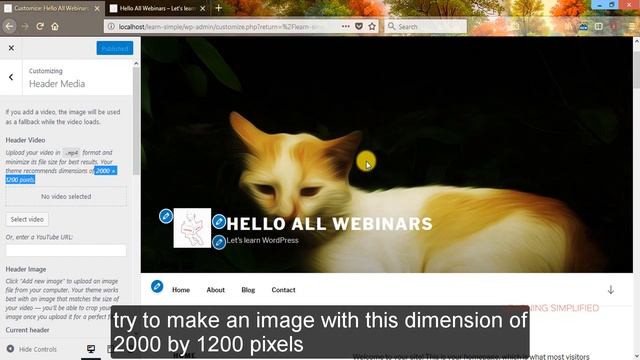Image resolution: width=640 pixels, height=360 pixels.
Task: Switch to desktop preview device icon
Action: click(91, 349)
